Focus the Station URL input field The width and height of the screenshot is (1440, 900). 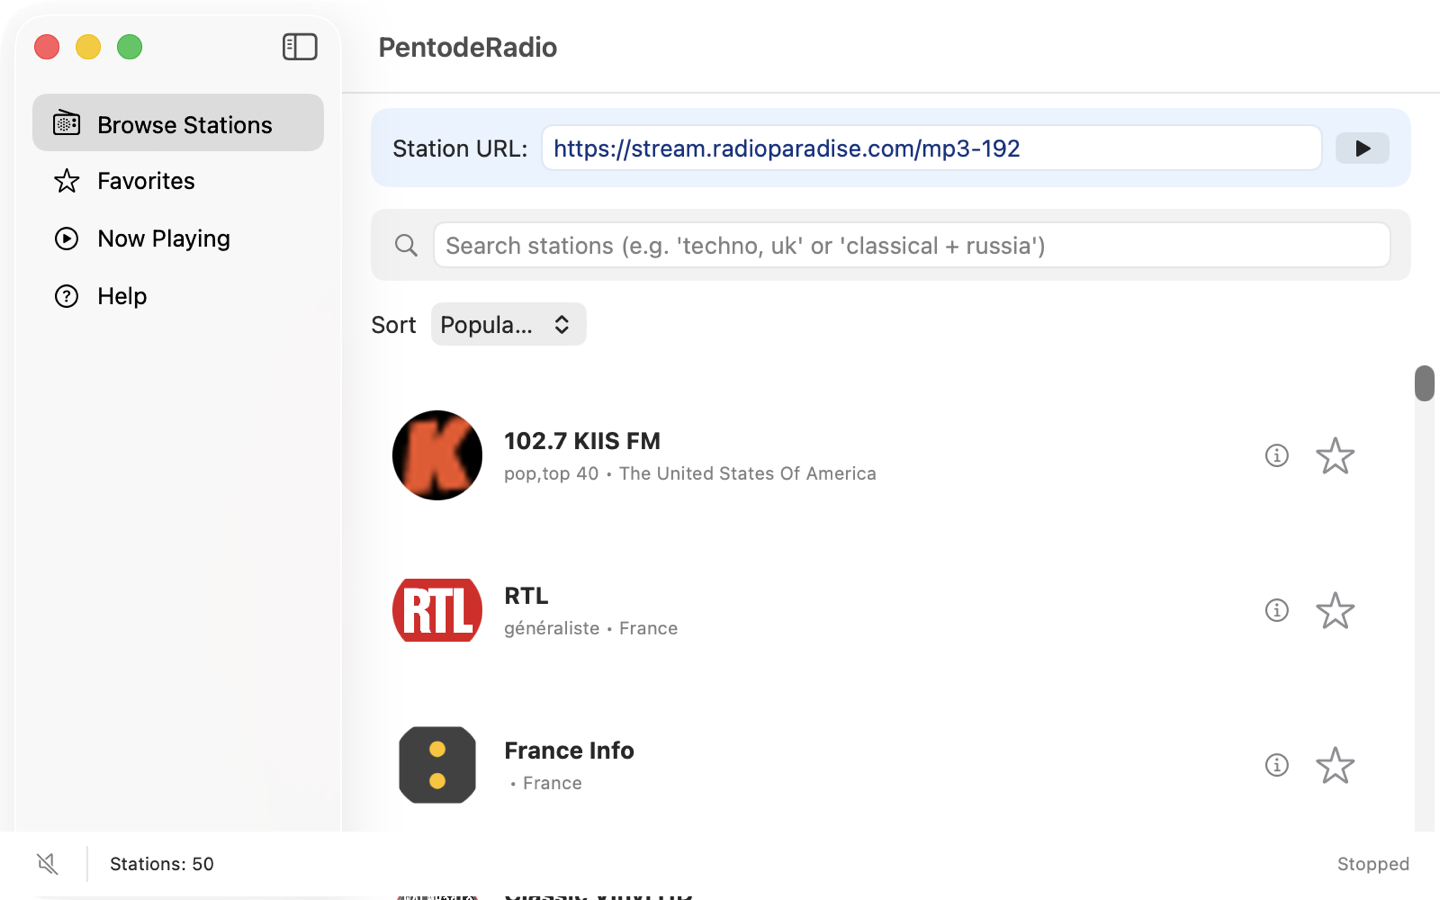point(932,148)
